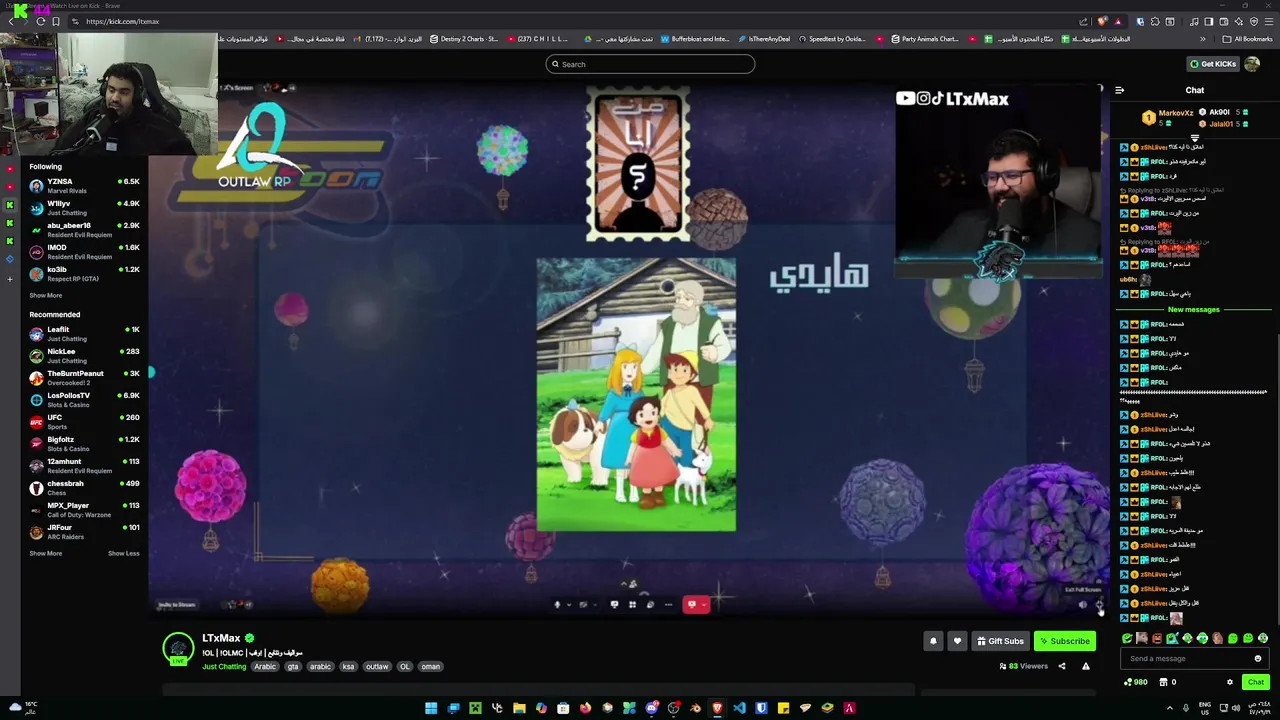Viewport: 1280px width, 720px height.
Task: Toggle stream volume mute icon
Action: click(x=1083, y=604)
